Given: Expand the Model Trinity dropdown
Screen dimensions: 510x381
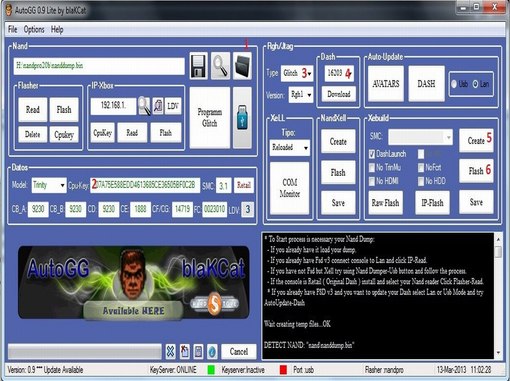Looking at the screenshot, I should click(49, 185).
